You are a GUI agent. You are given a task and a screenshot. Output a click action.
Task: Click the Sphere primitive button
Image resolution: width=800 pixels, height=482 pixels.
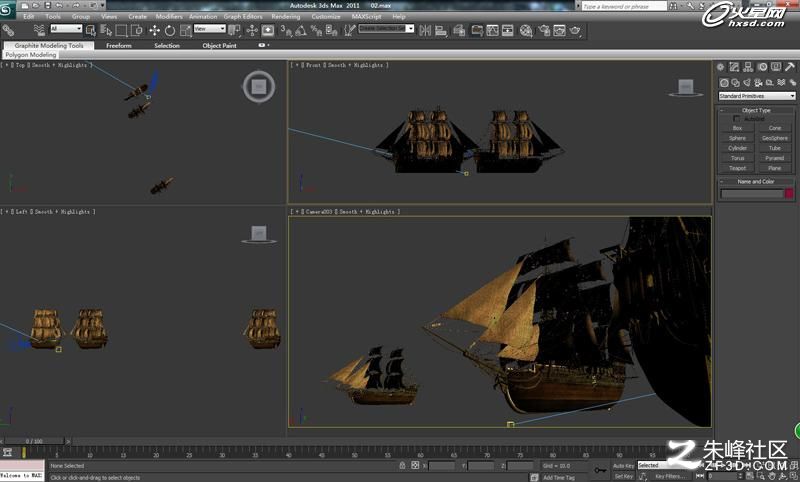[738, 138]
